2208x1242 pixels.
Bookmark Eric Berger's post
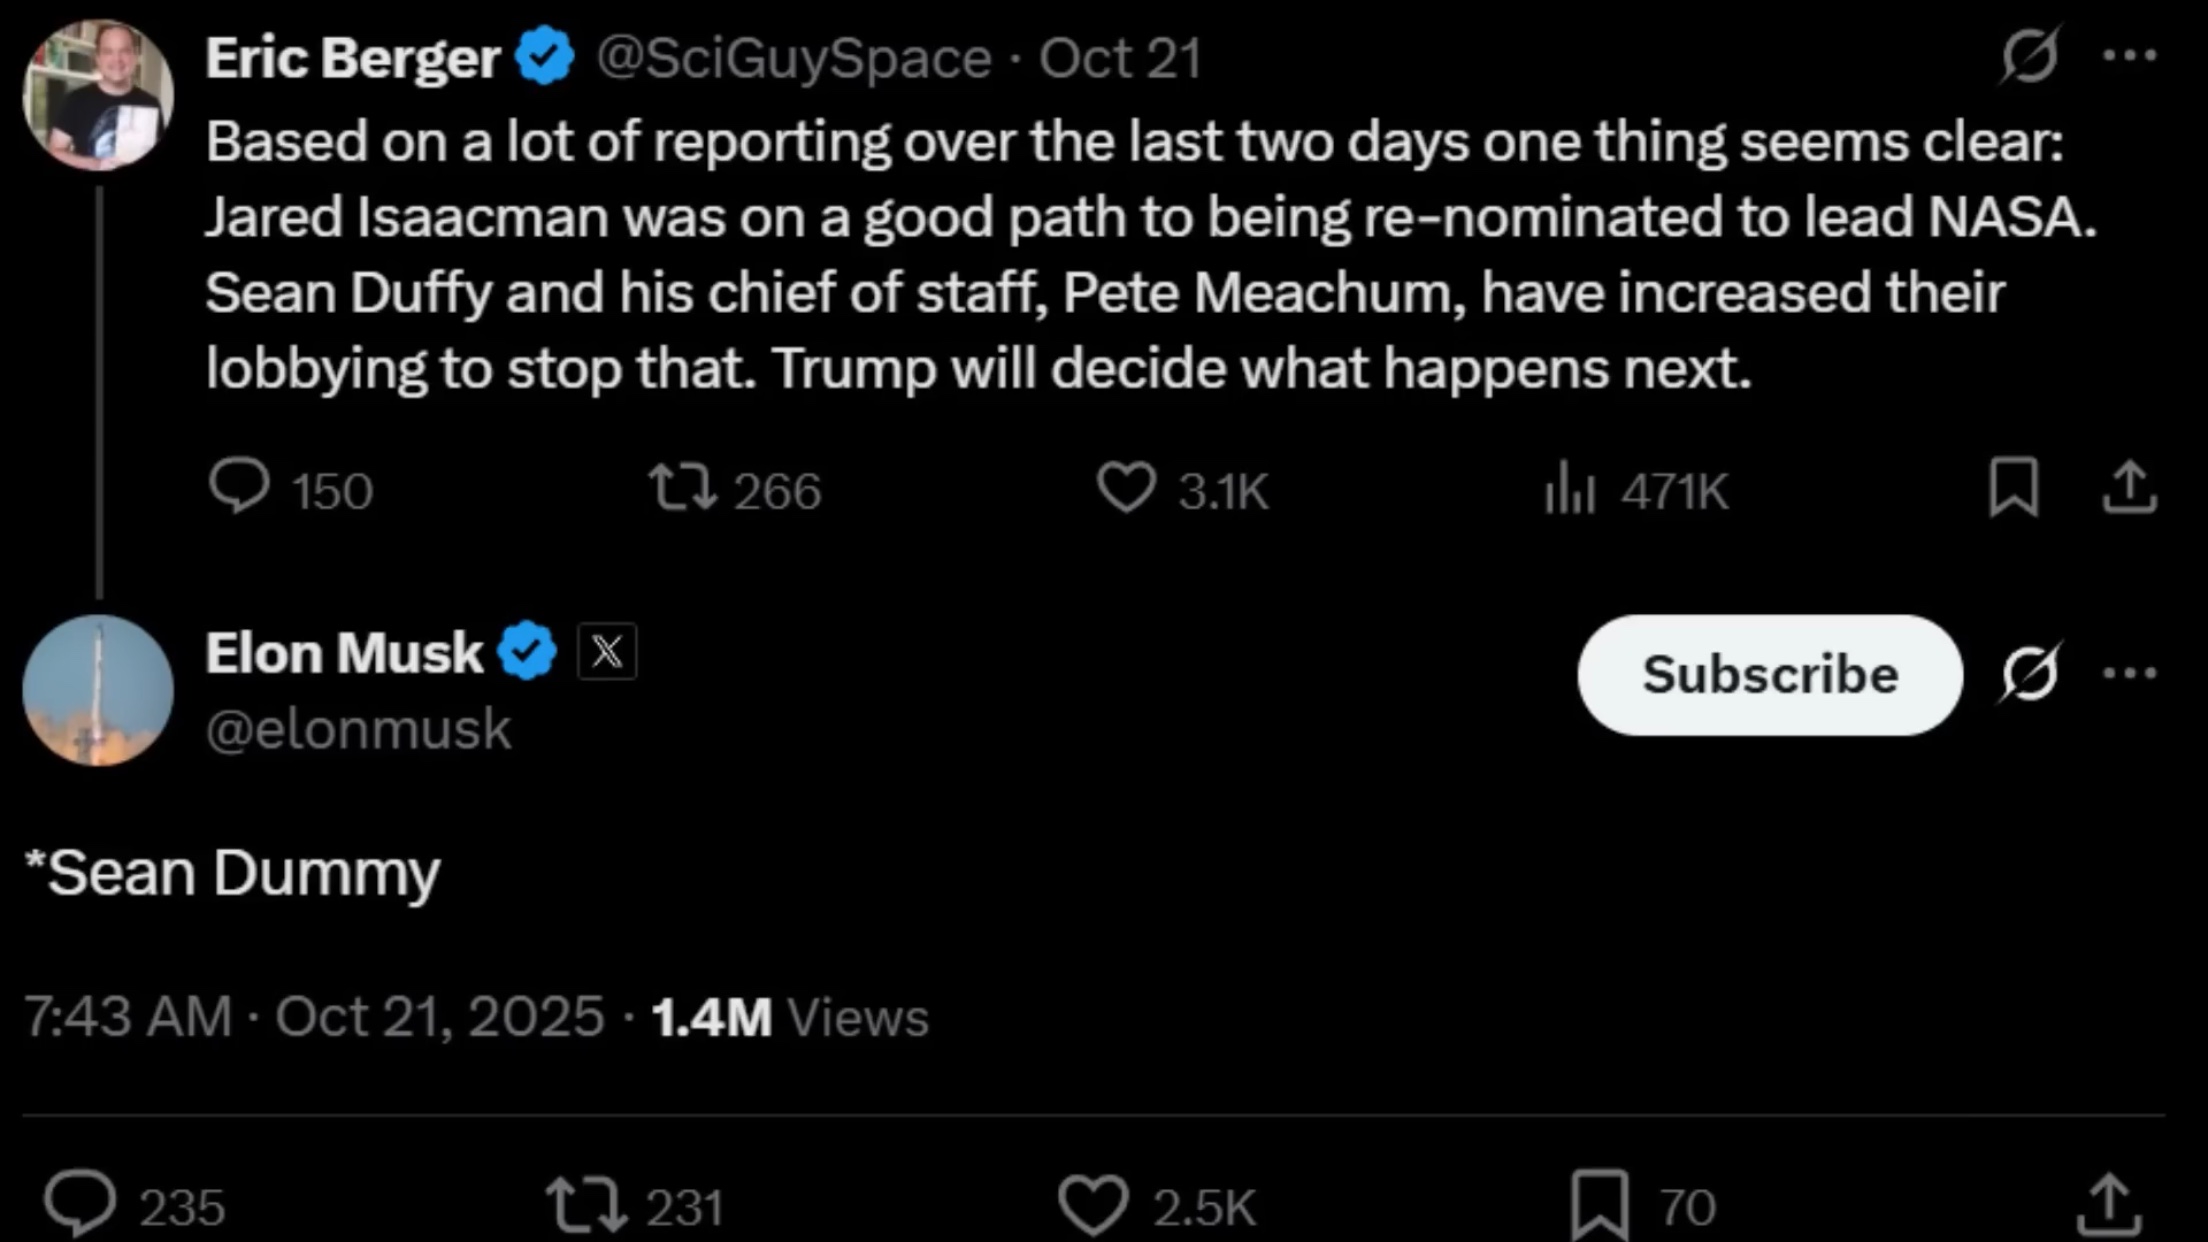coord(2013,487)
